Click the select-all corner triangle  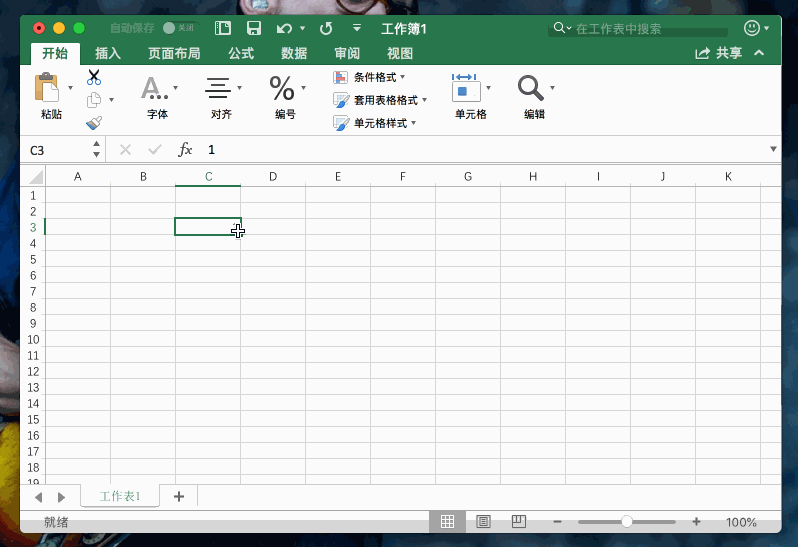pos(36,177)
